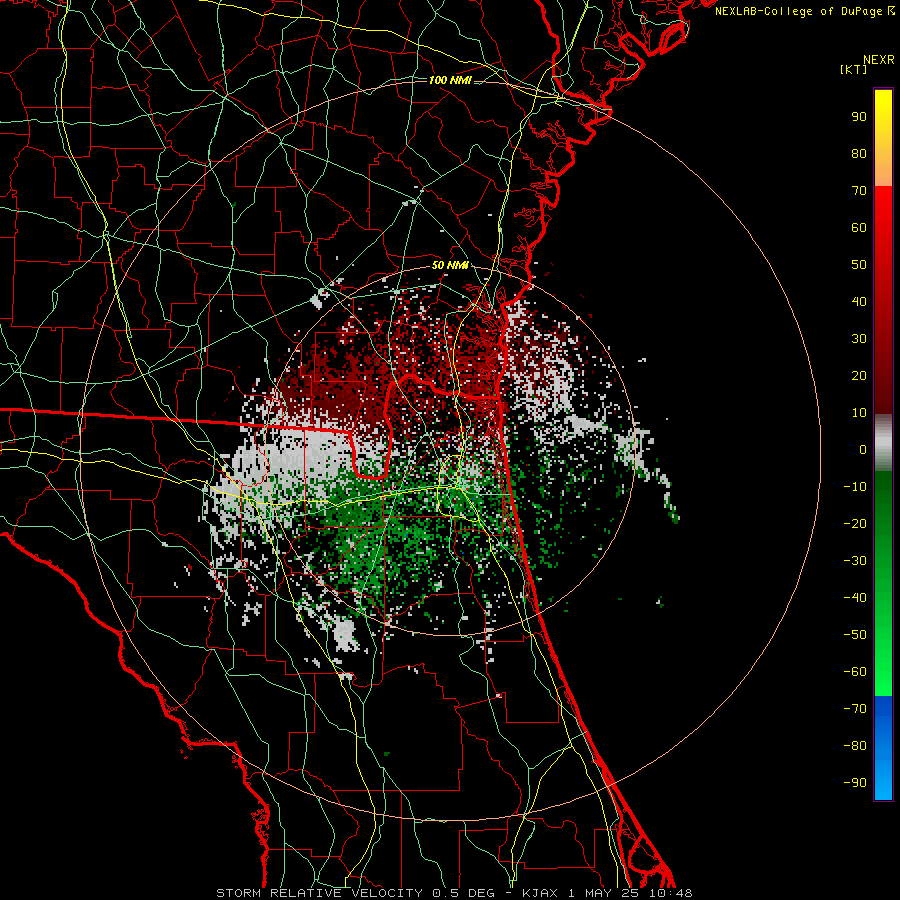Click the blue bottom segment of color bar
Screen dimensions: 900x900
[883, 748]
